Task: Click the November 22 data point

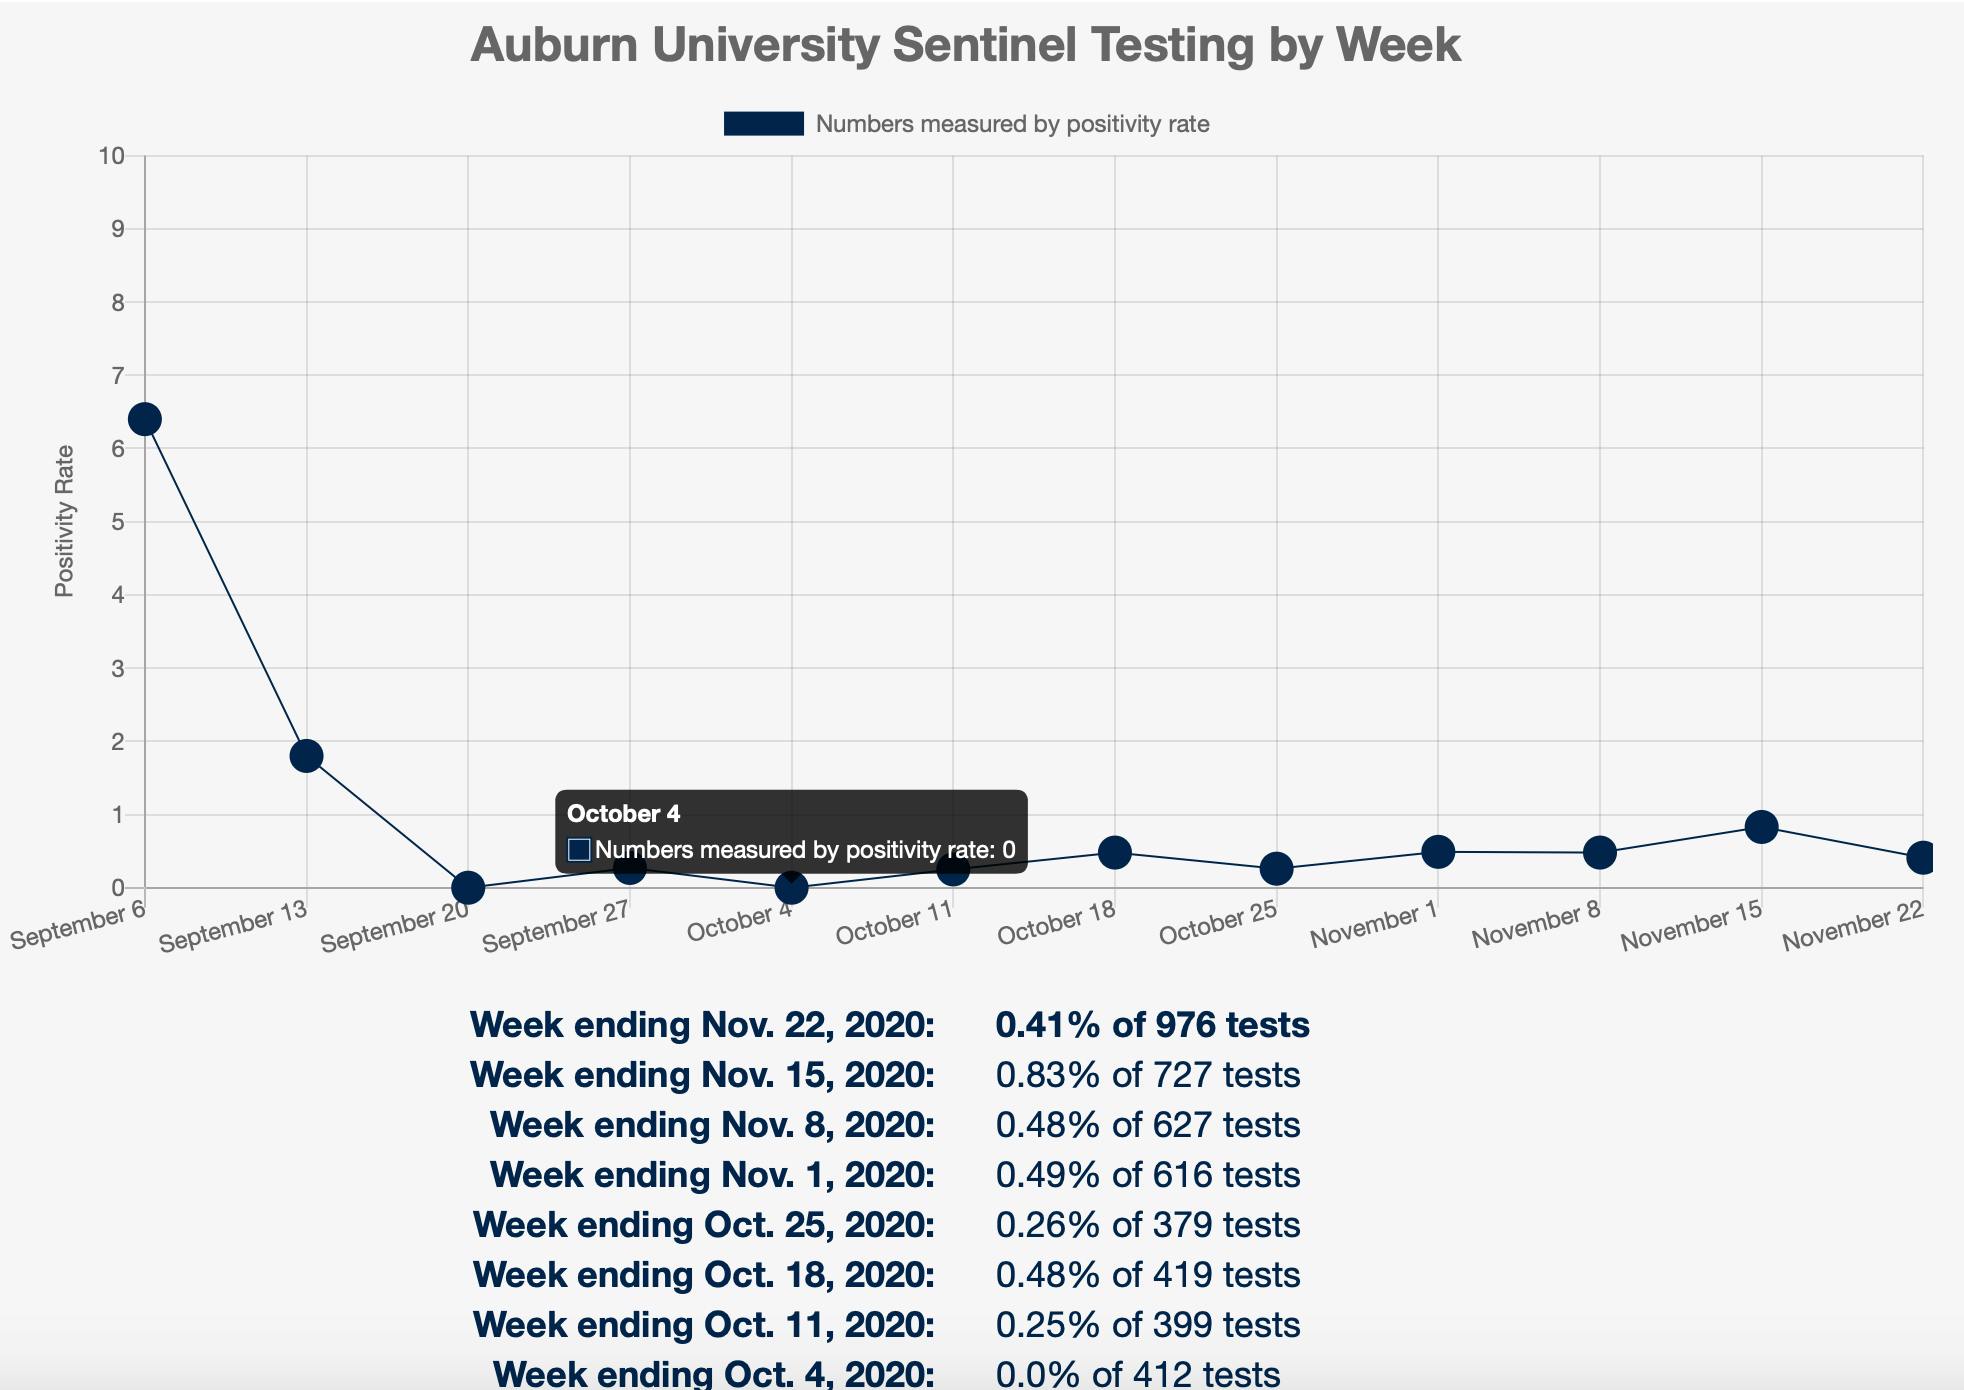Action: point(1922,858)
